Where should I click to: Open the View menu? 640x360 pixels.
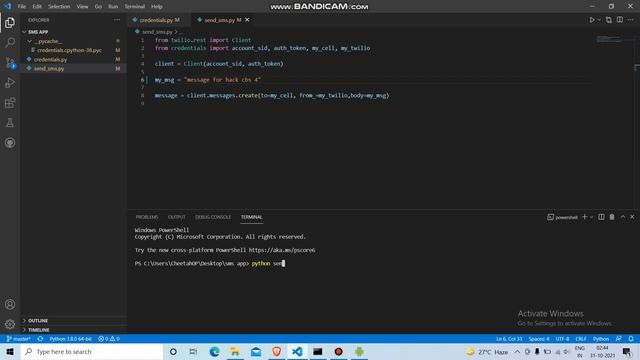82,7
